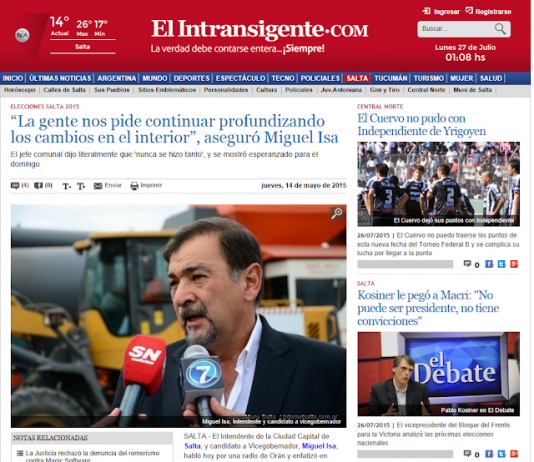Open Calles de Salta submenu link
The height and width of the screenshot is (462, 534).
click(64, 90)
